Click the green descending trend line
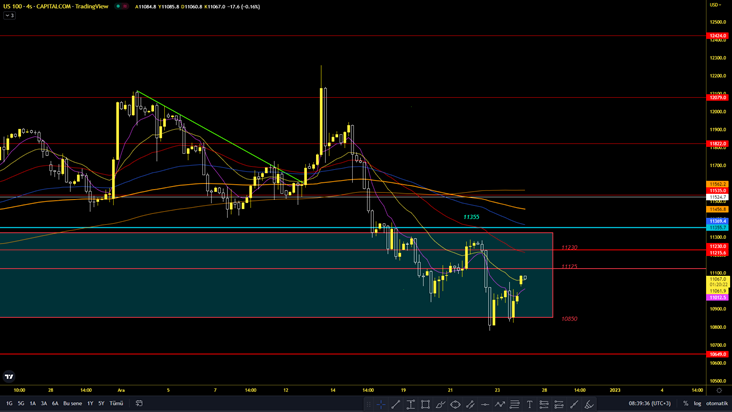 [x=219, y=137]
